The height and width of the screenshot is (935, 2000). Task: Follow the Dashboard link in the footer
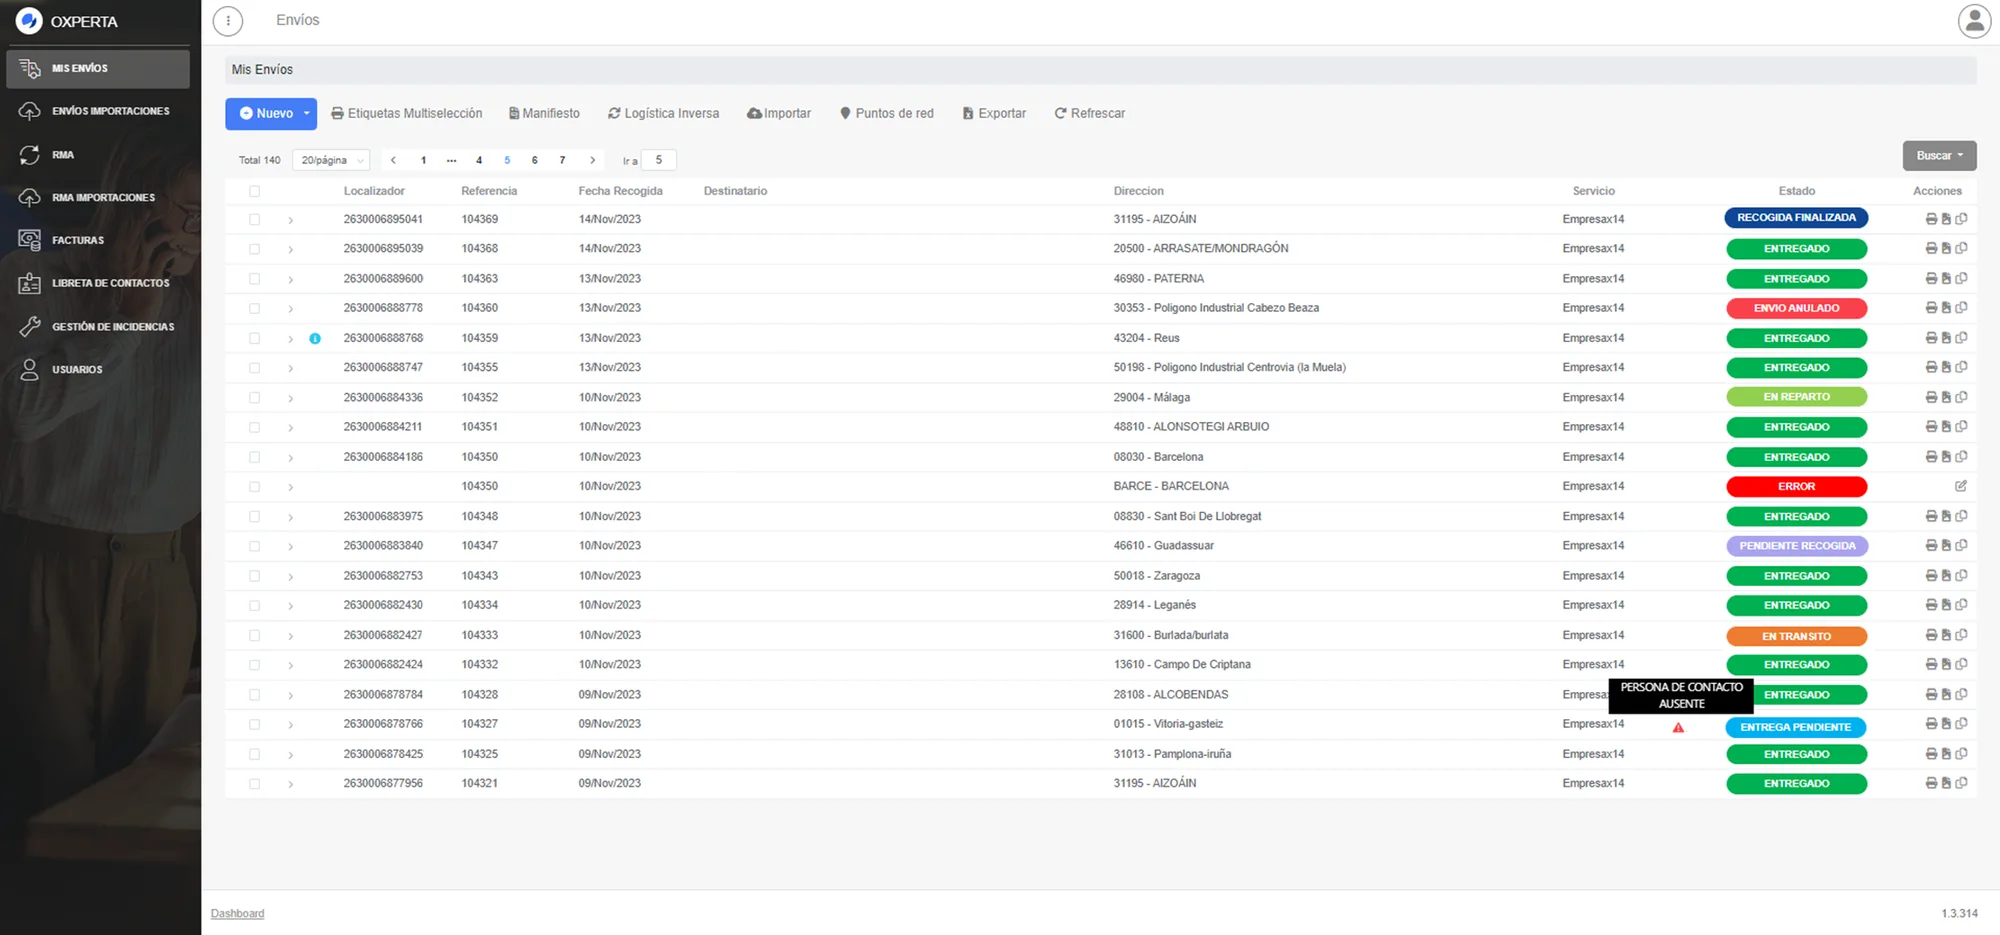click(237, 914)
